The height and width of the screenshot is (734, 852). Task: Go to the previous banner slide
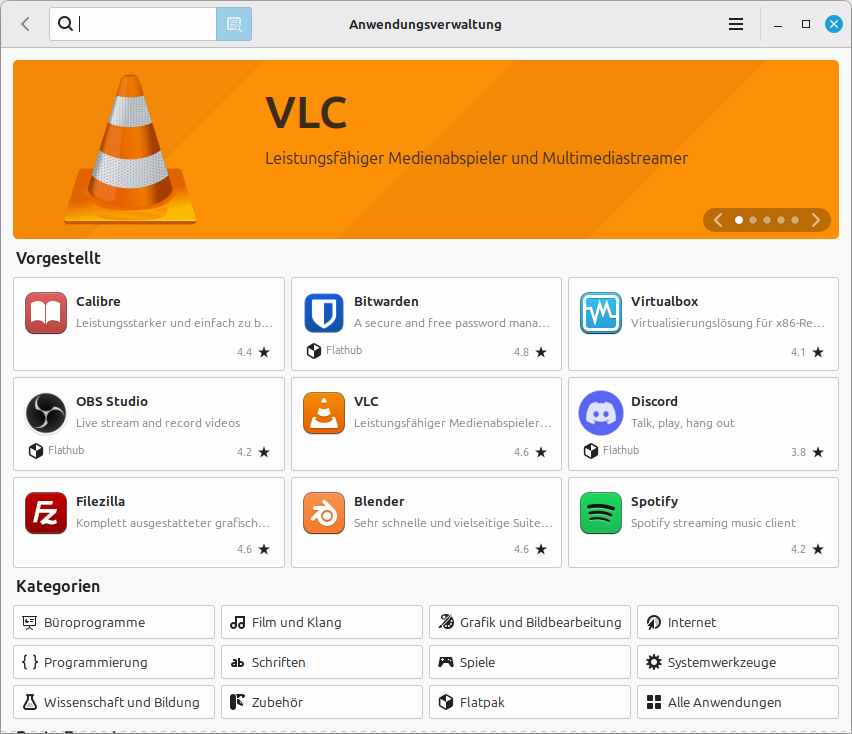click(718, 220)
